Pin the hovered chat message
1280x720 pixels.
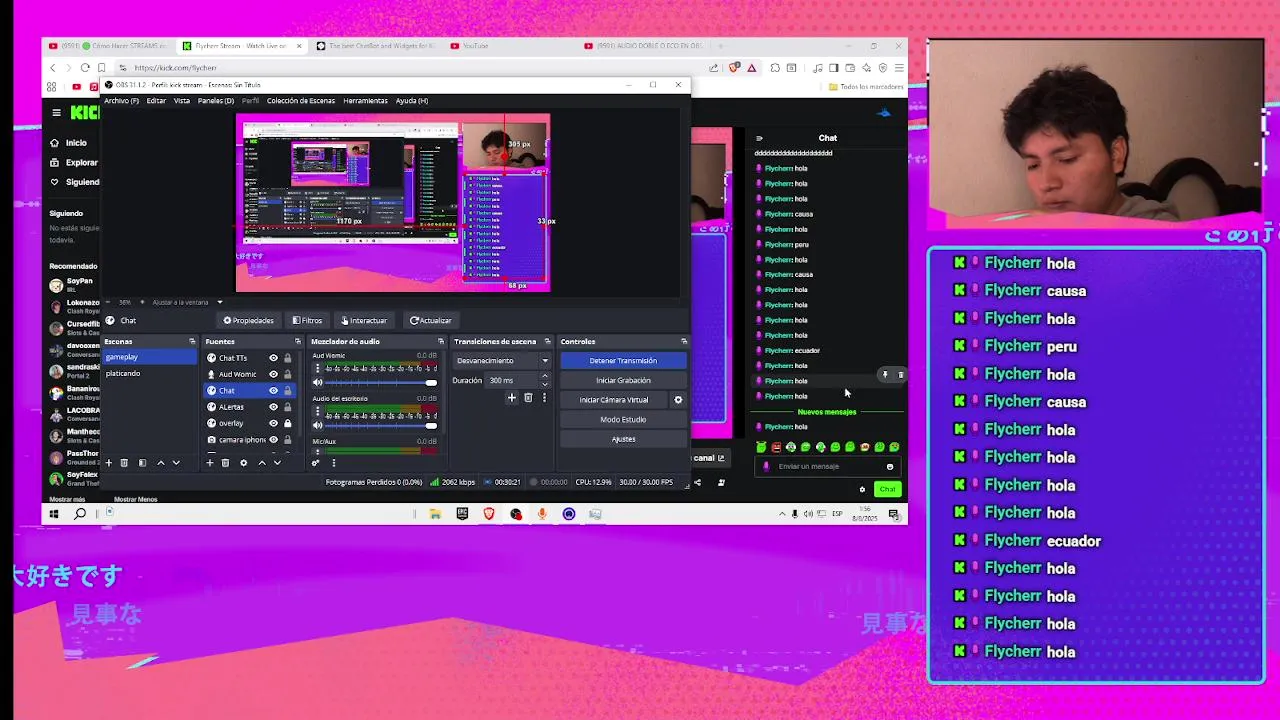click(885, 375)
